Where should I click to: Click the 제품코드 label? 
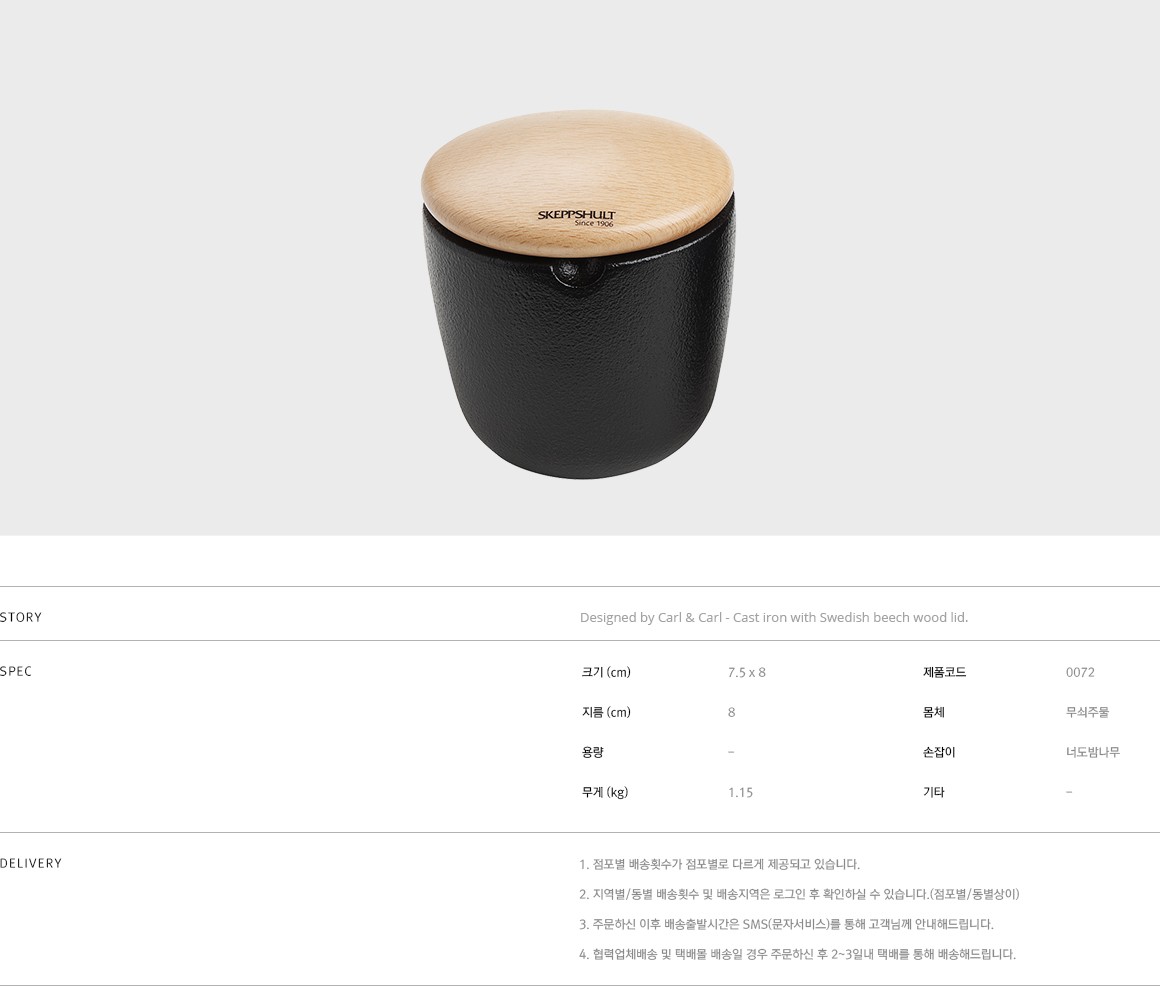click(945, 672)
